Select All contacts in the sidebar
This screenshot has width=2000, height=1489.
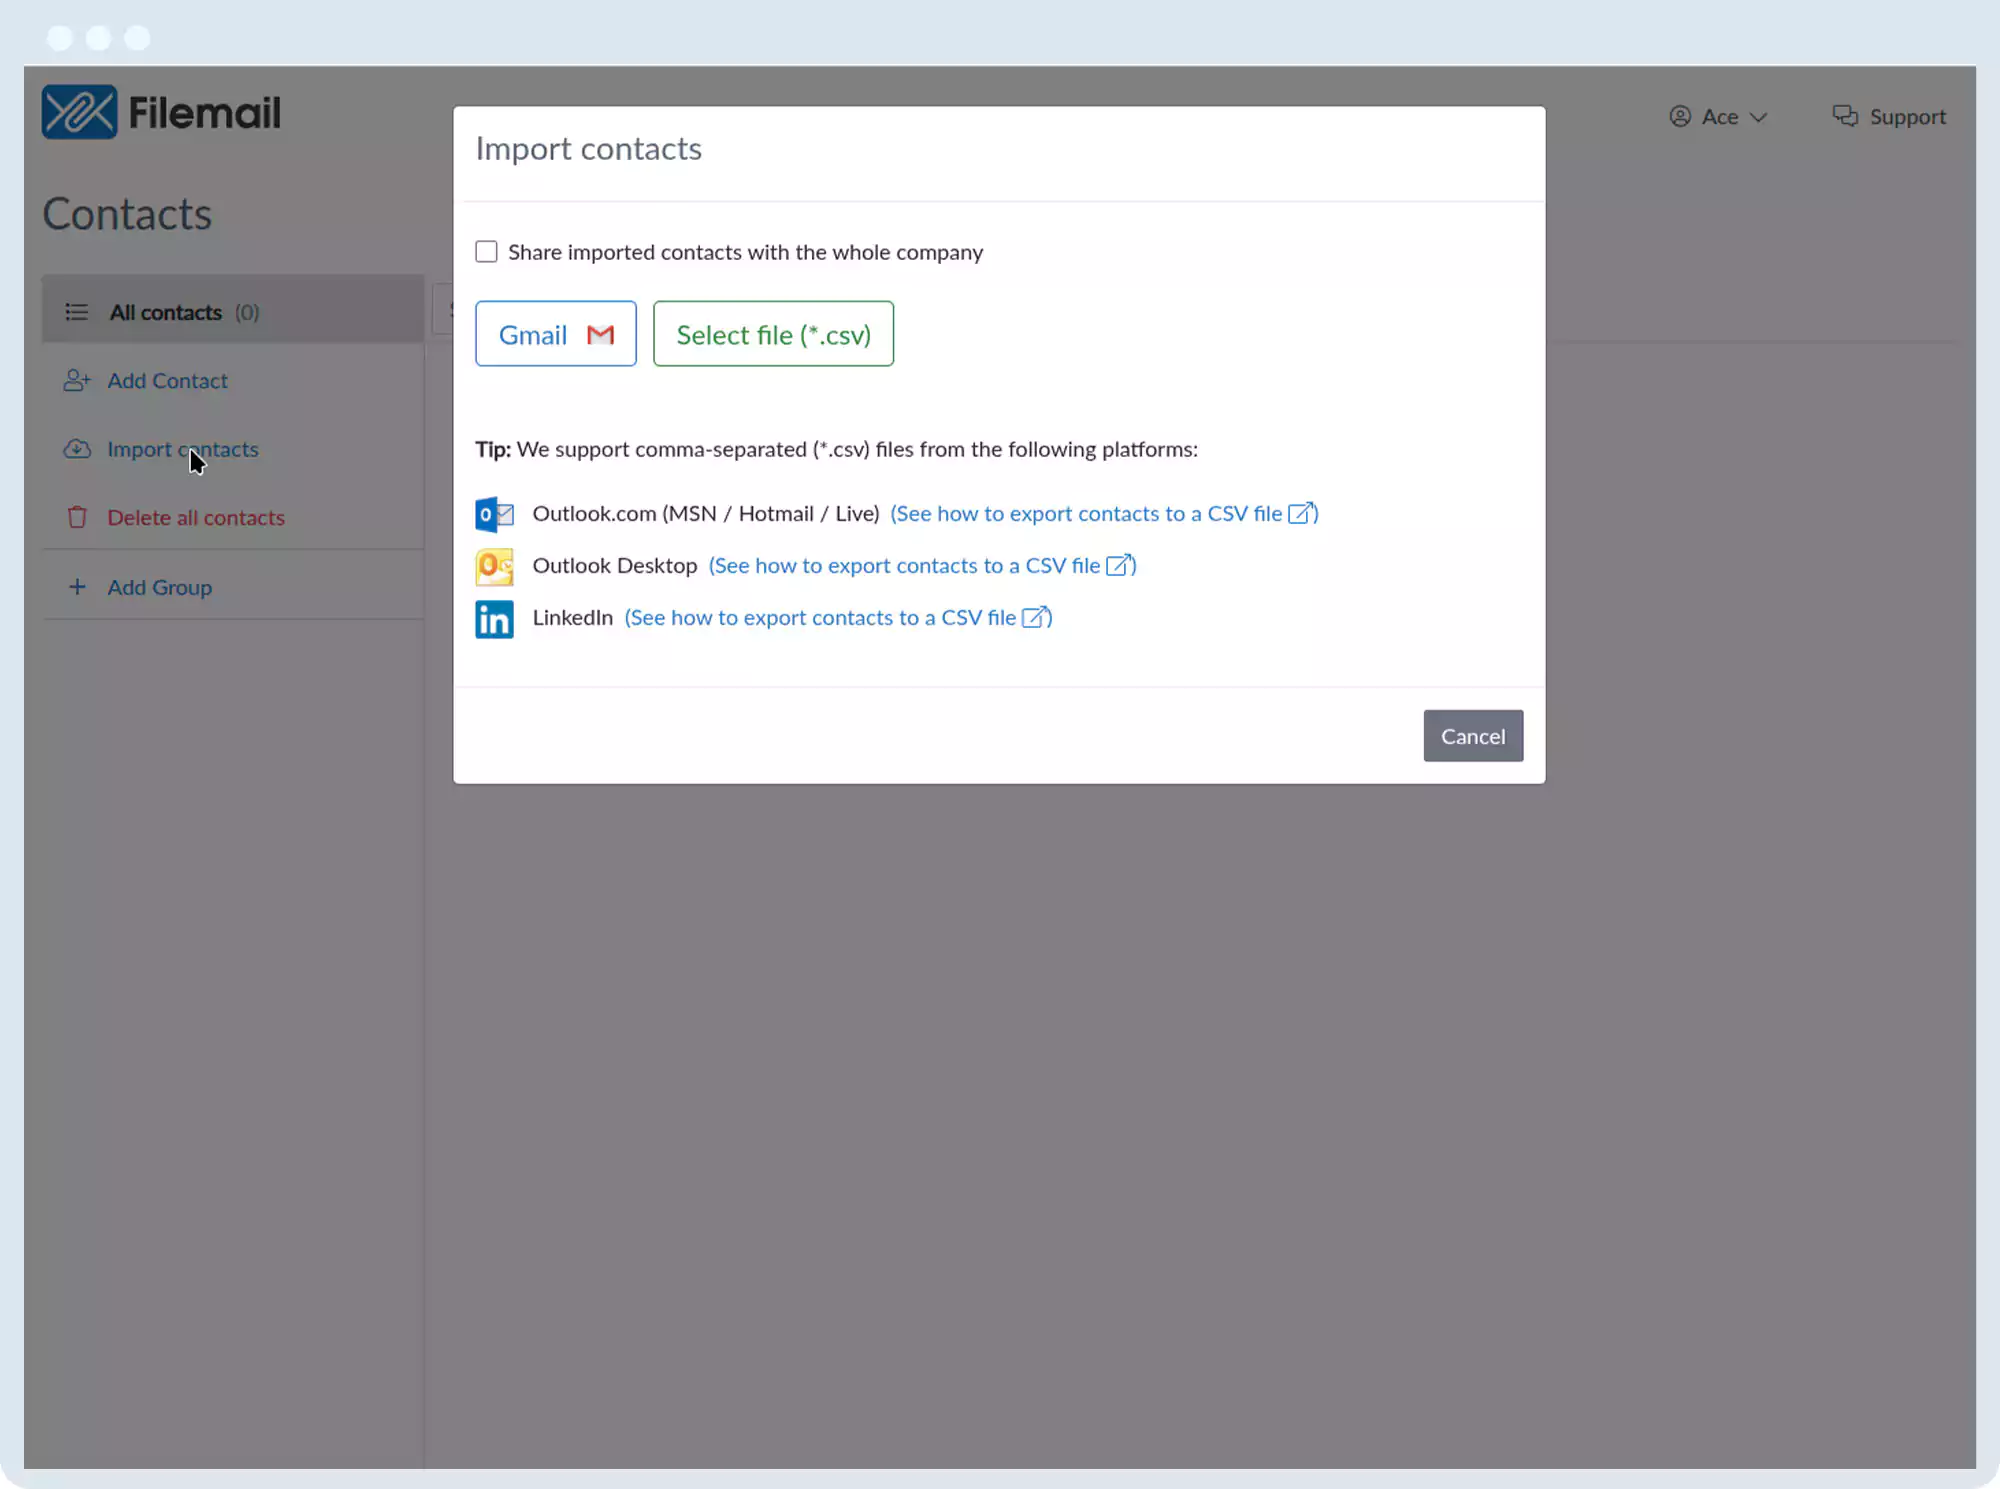point(166,312)
